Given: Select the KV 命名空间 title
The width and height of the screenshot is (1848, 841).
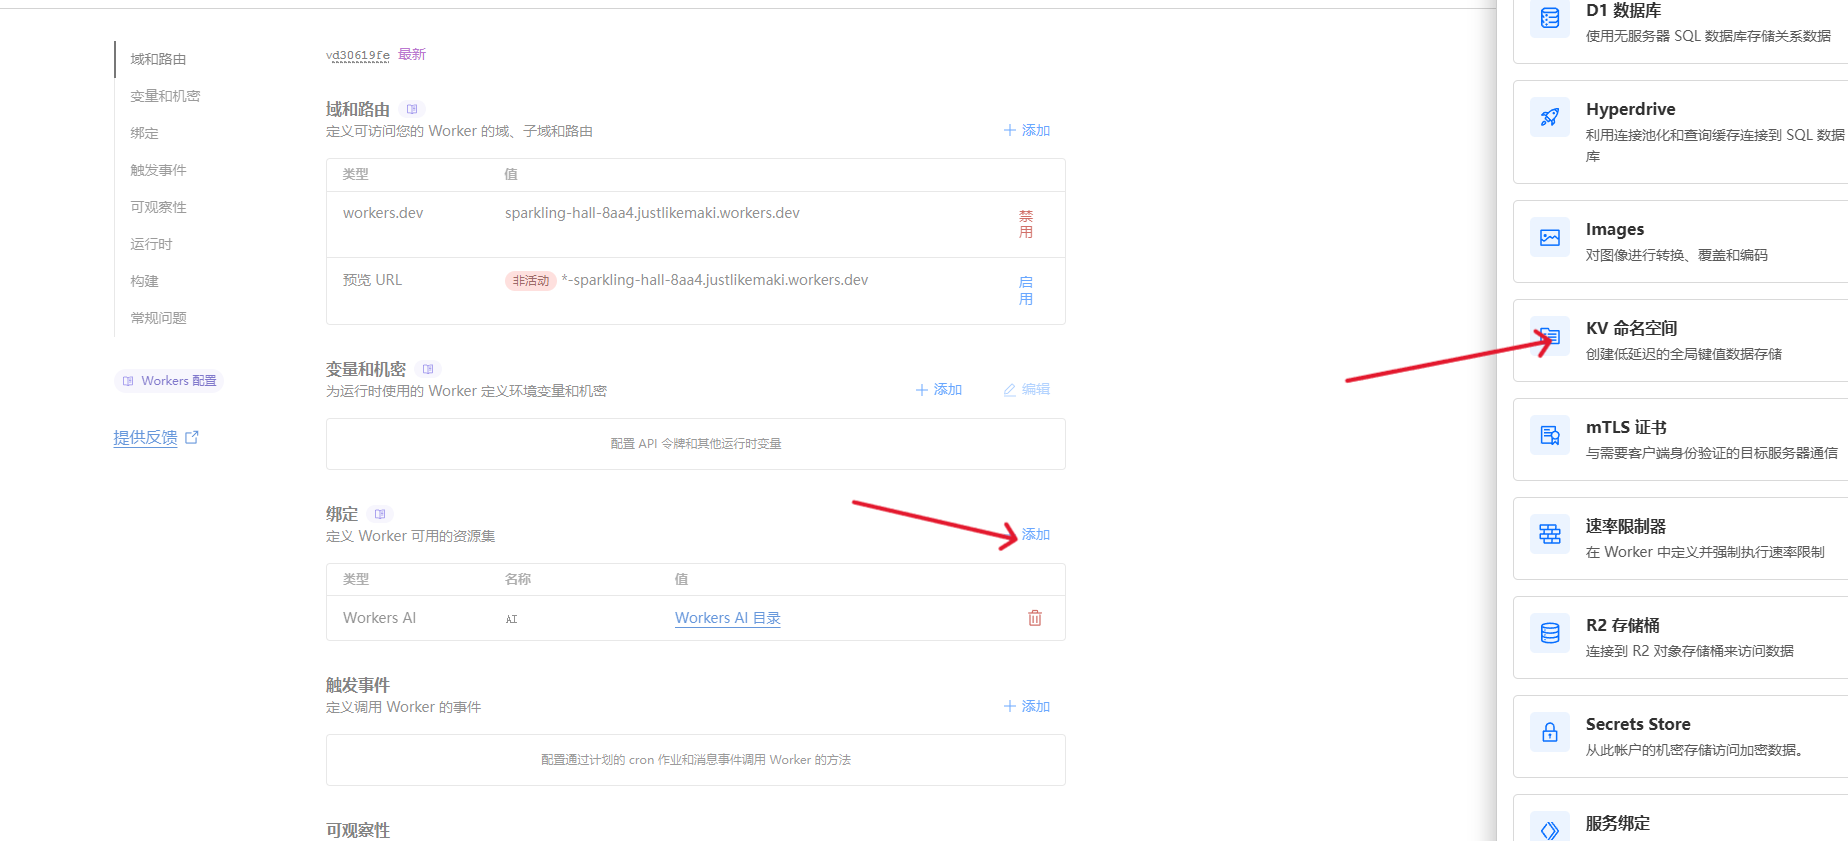Looking at the screenshot, I should [1632, 328].
